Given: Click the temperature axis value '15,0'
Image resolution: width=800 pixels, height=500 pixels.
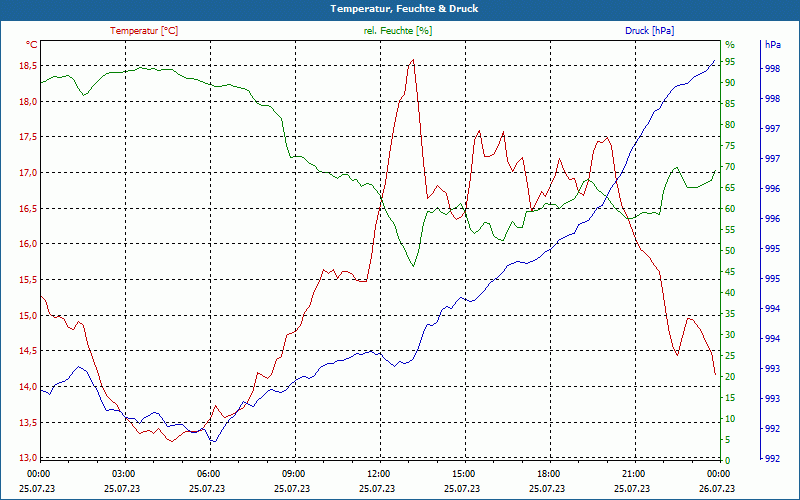Looking at the screenshot, I should pos(29,315).
